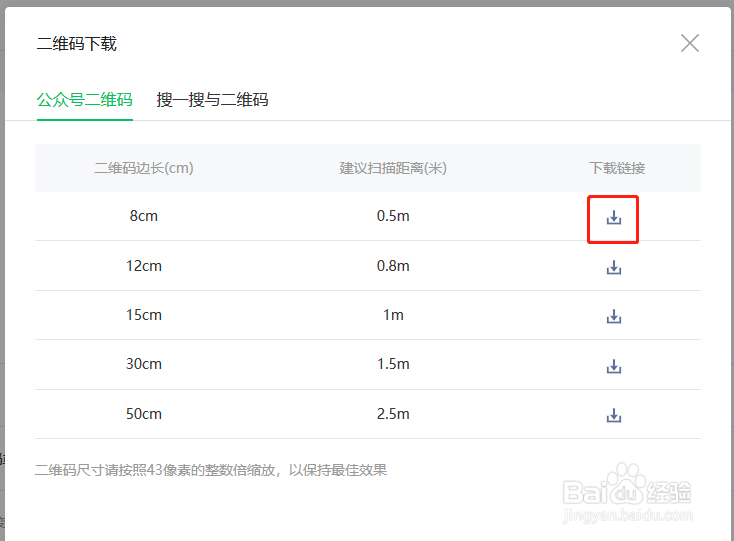Download the 30cm QR code
This screenshot has height=541, width=734.
click(x=614, y=366)
